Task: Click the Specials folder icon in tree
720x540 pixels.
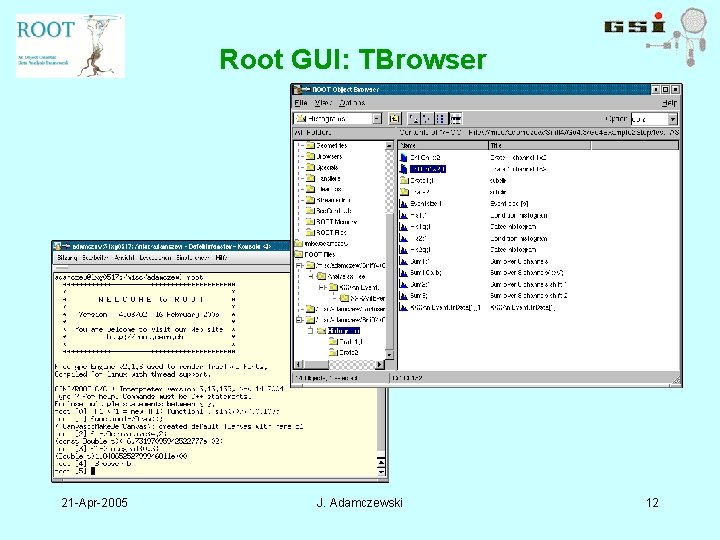Action: point(310,167)
